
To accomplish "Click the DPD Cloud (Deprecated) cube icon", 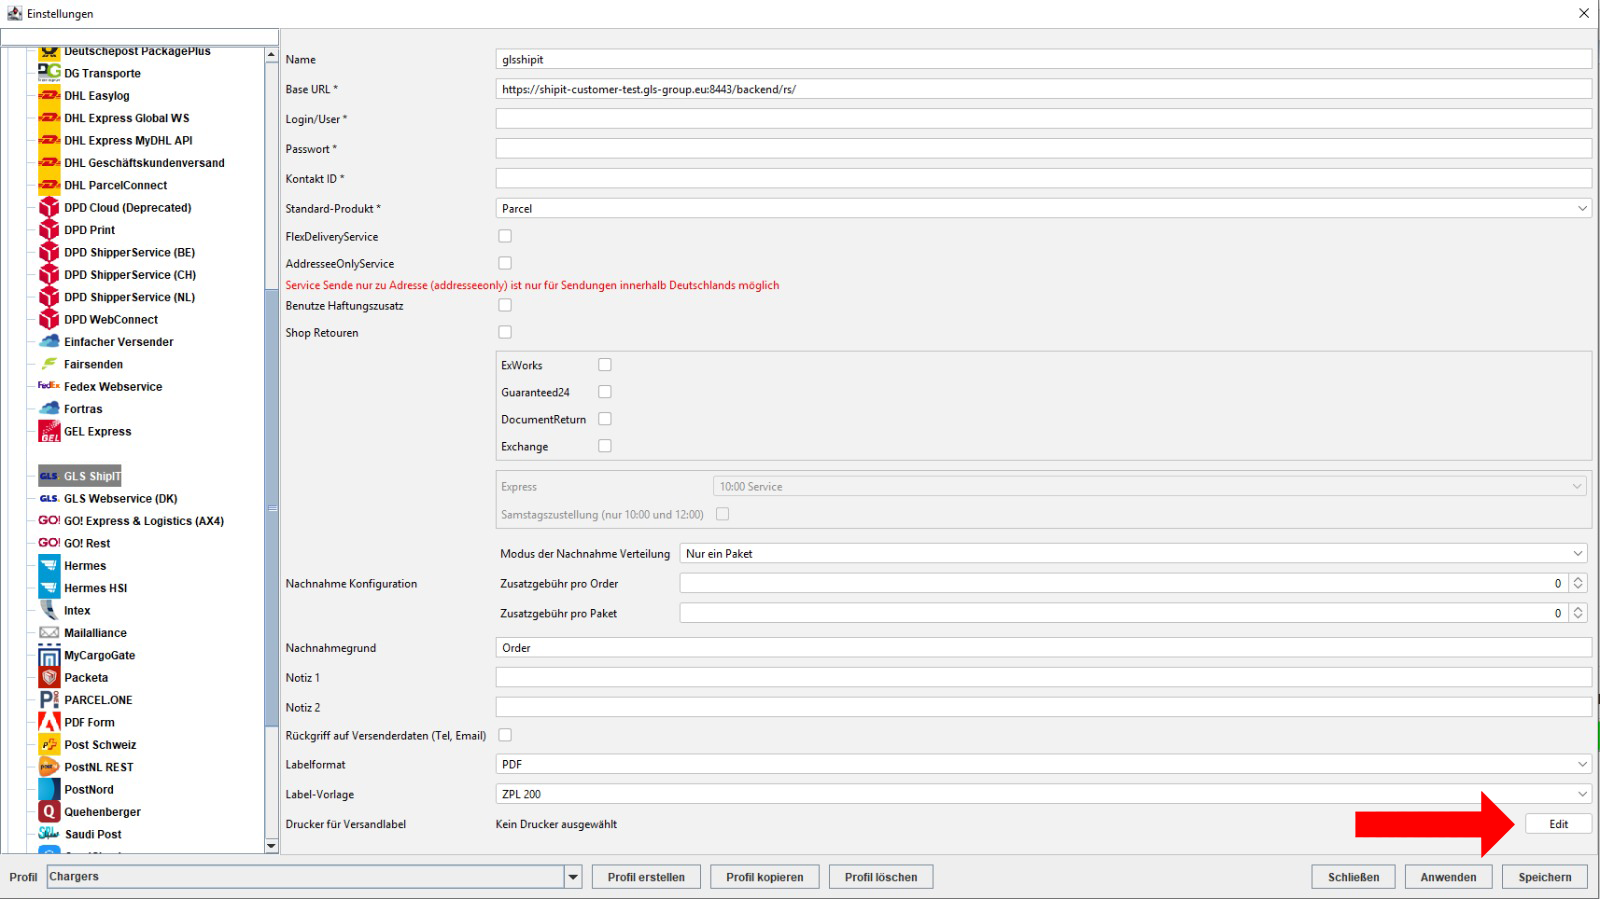I will (x=49, y=208).
